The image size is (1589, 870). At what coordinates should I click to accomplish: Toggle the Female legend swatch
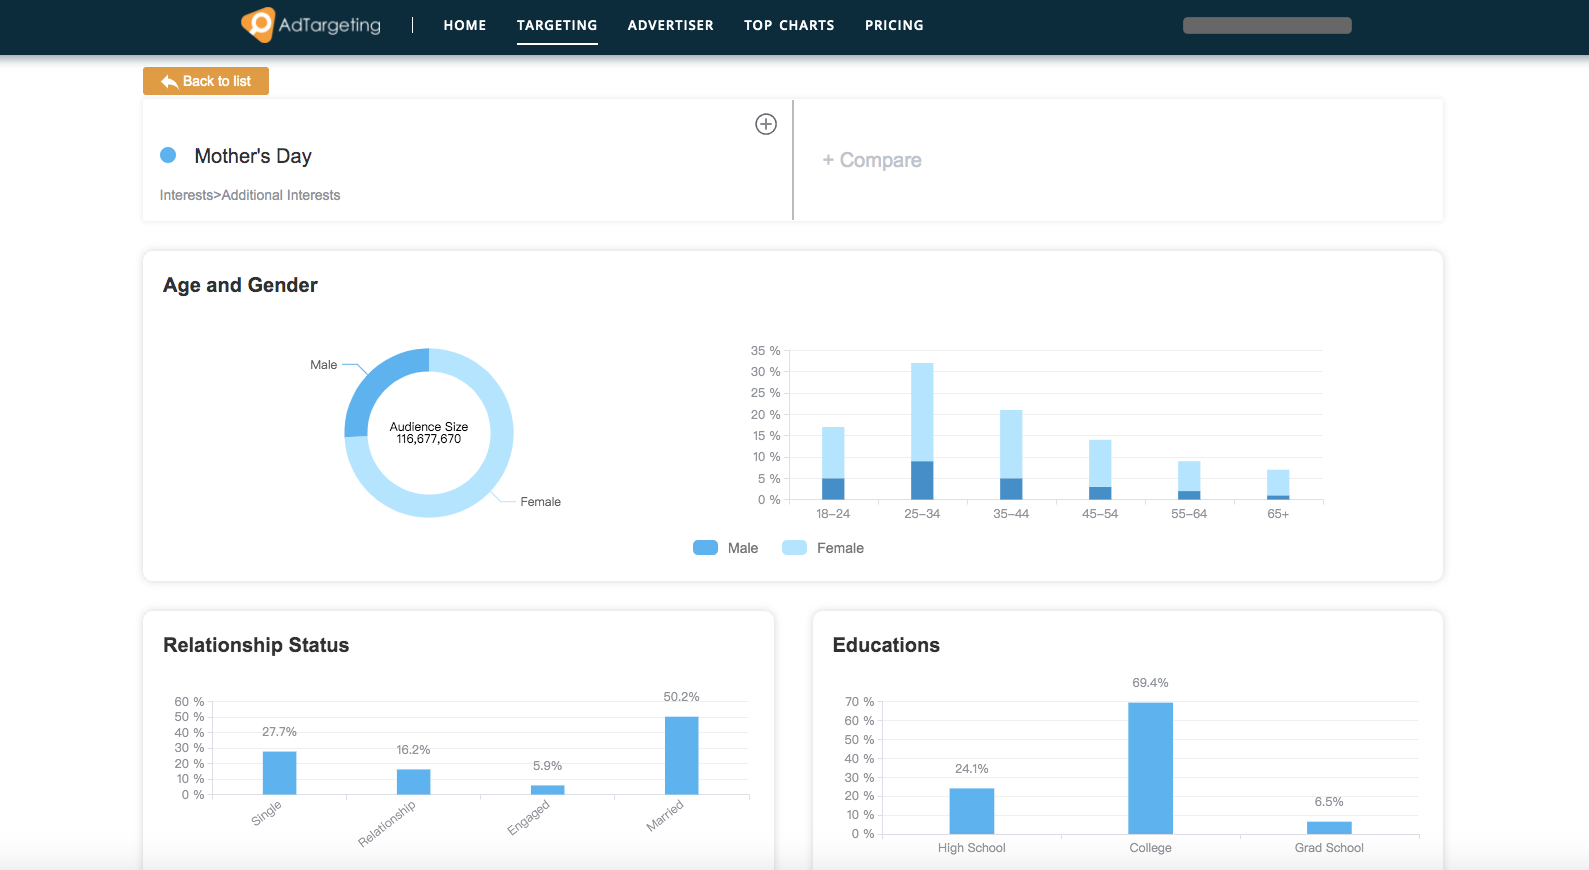794,548
